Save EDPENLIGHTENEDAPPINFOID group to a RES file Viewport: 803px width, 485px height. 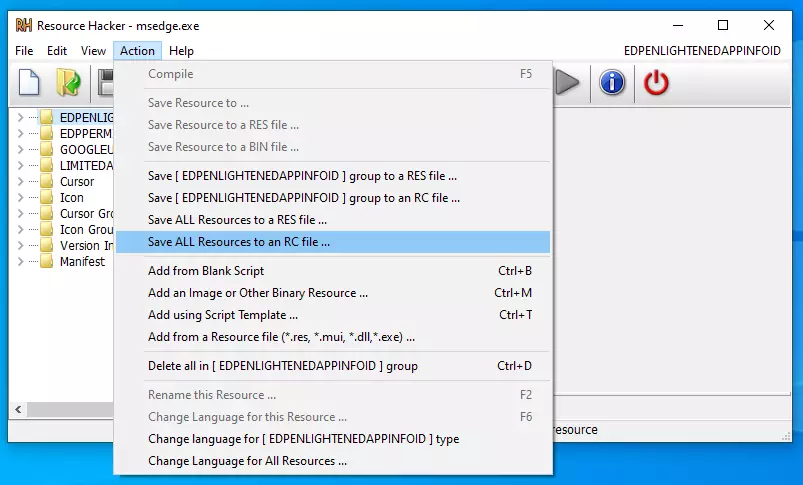(333, 176)
